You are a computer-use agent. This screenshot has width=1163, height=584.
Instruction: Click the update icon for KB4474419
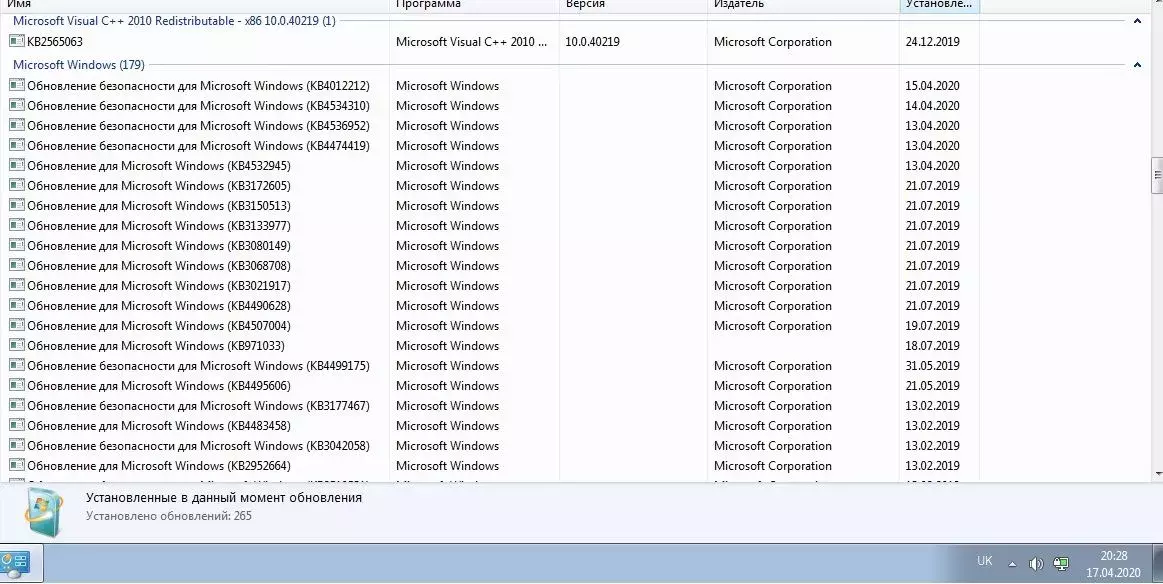16,145
